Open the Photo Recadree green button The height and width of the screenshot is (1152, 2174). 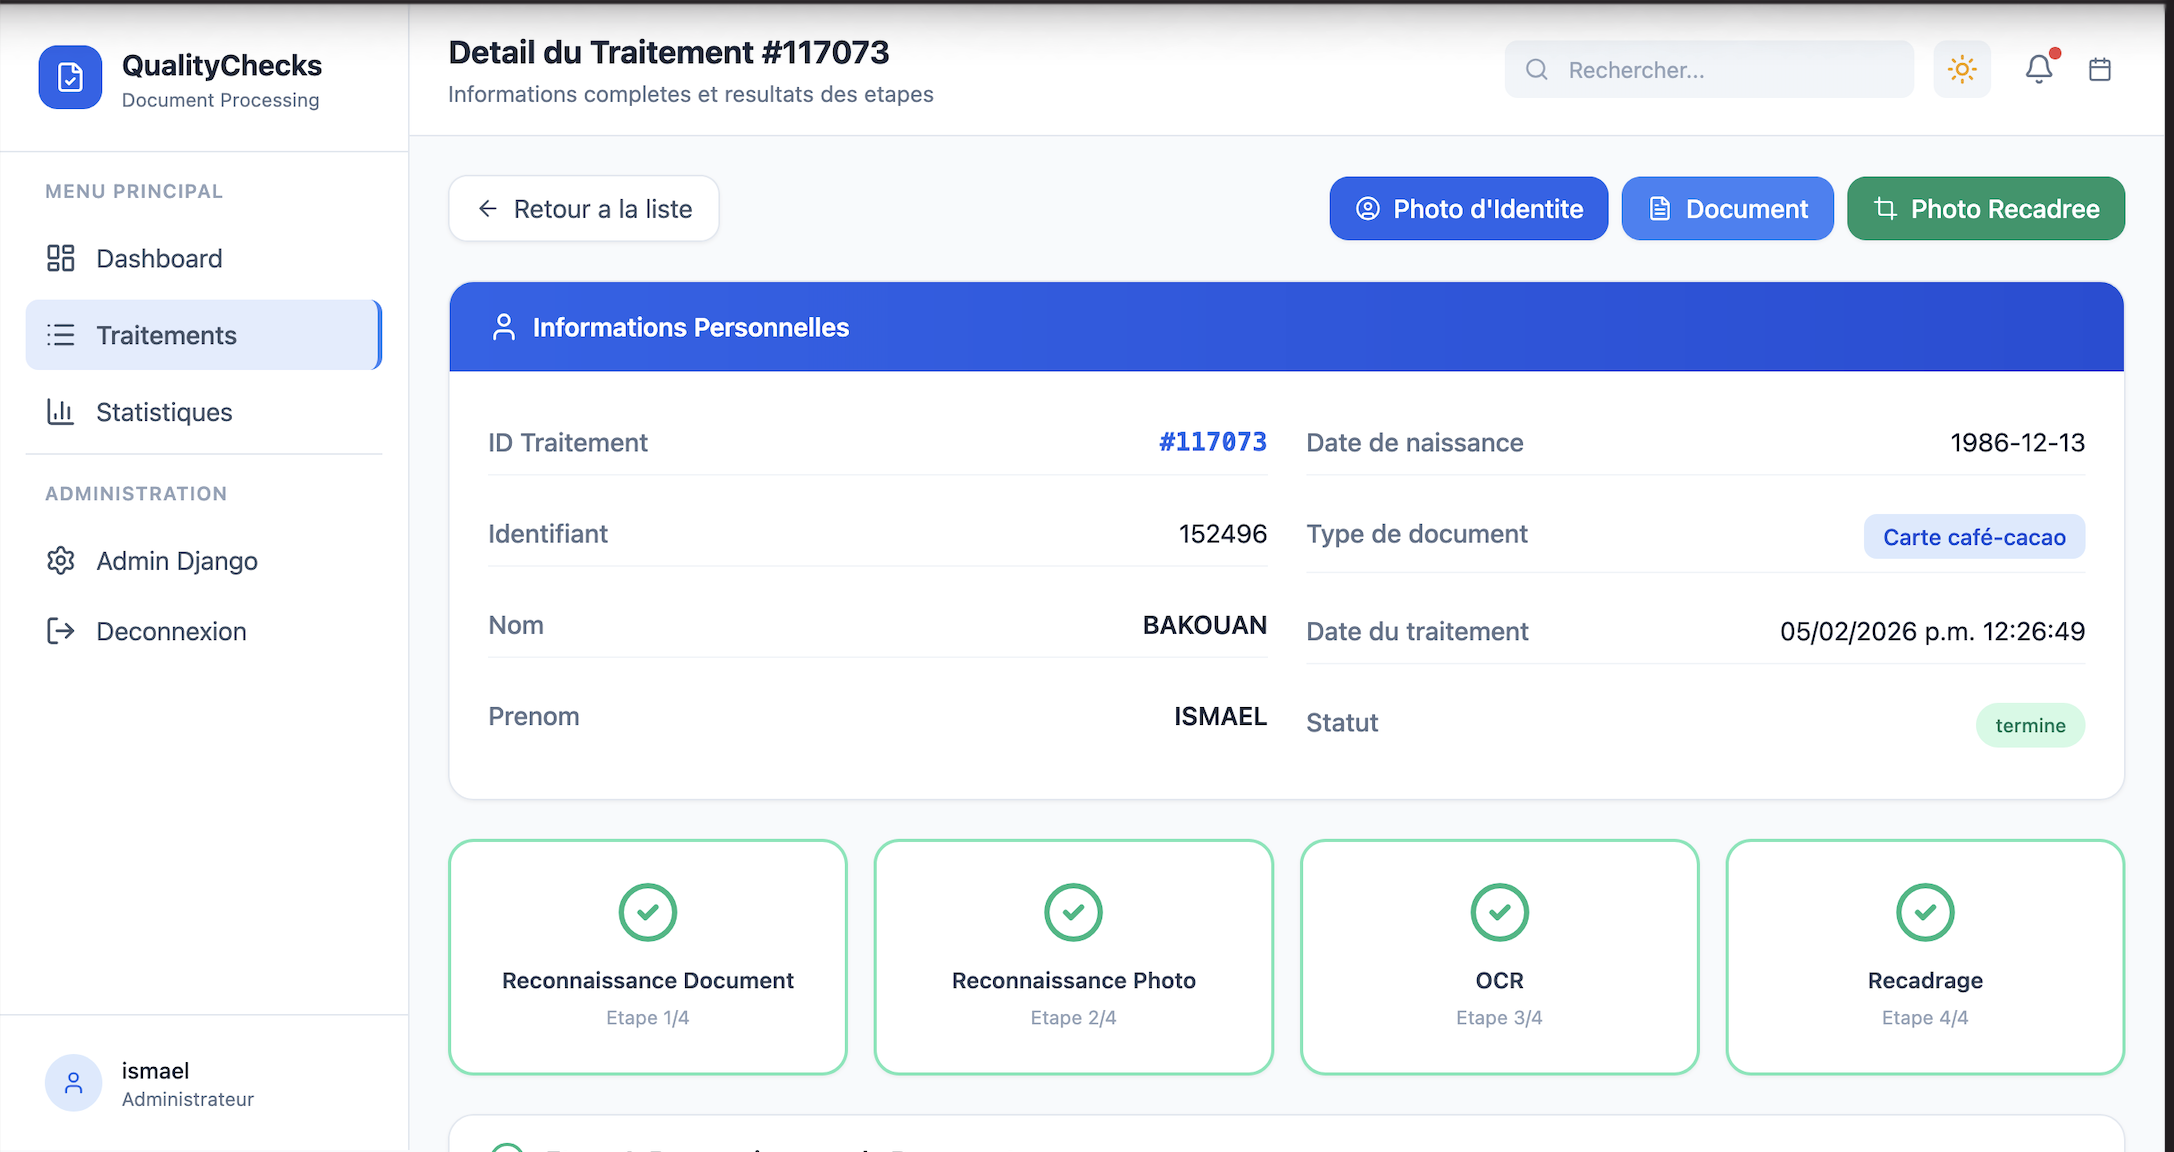1985,209
